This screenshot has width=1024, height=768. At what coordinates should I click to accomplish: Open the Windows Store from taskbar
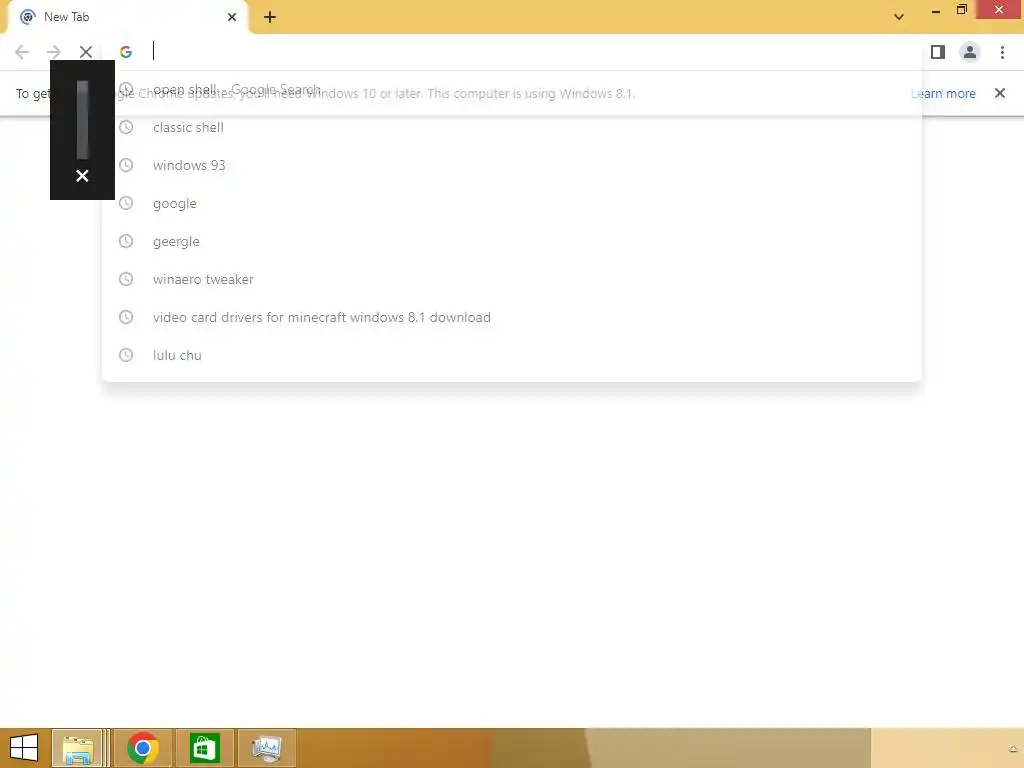(x=204, y=748)
